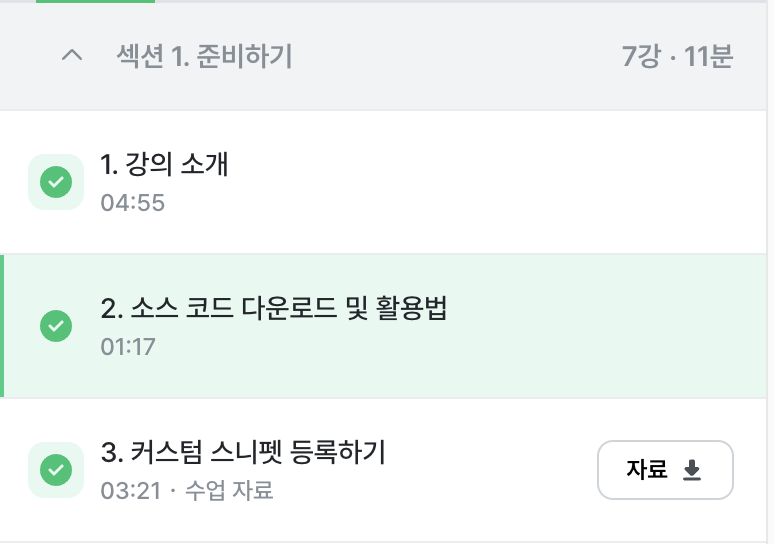Click the 수업 자료 label under lesson 3

[x=229, y=490]
